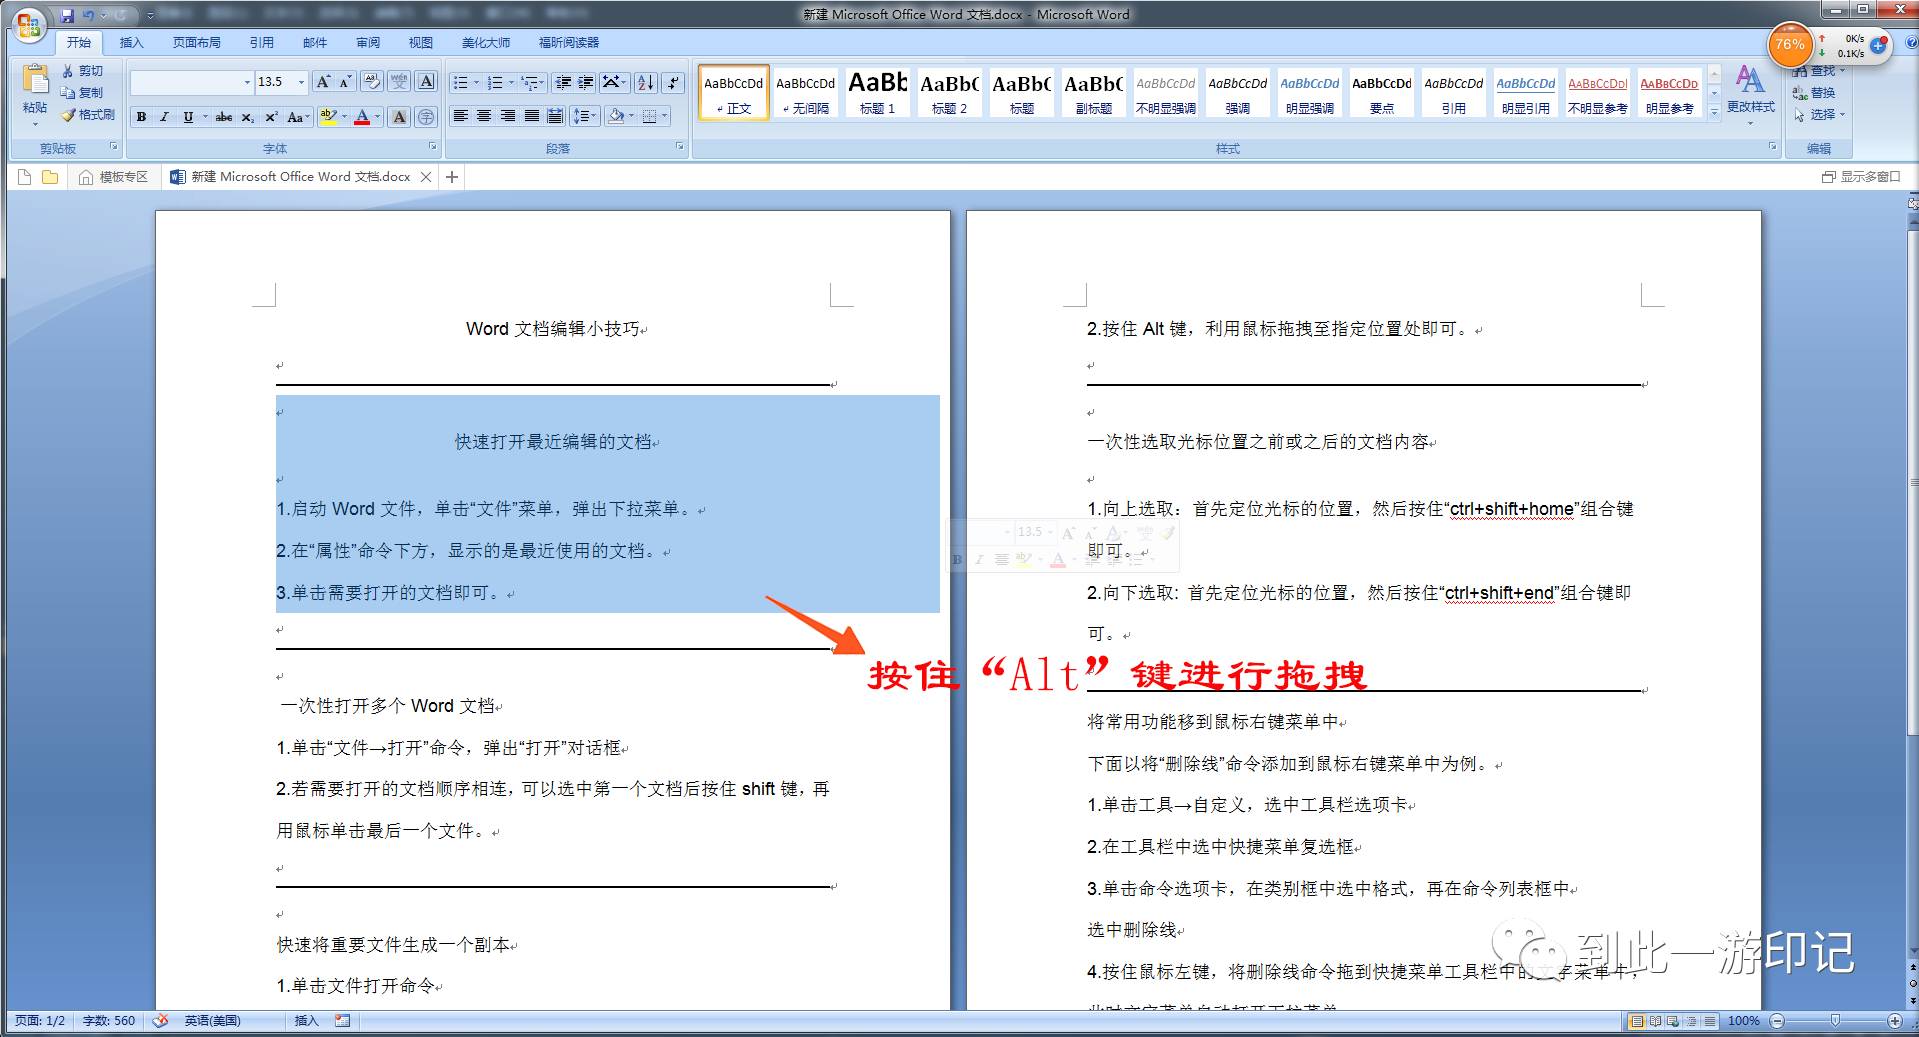Toggle character shading on the selected text
This screenshot has width=1919, height=1037.
[399, 117]
